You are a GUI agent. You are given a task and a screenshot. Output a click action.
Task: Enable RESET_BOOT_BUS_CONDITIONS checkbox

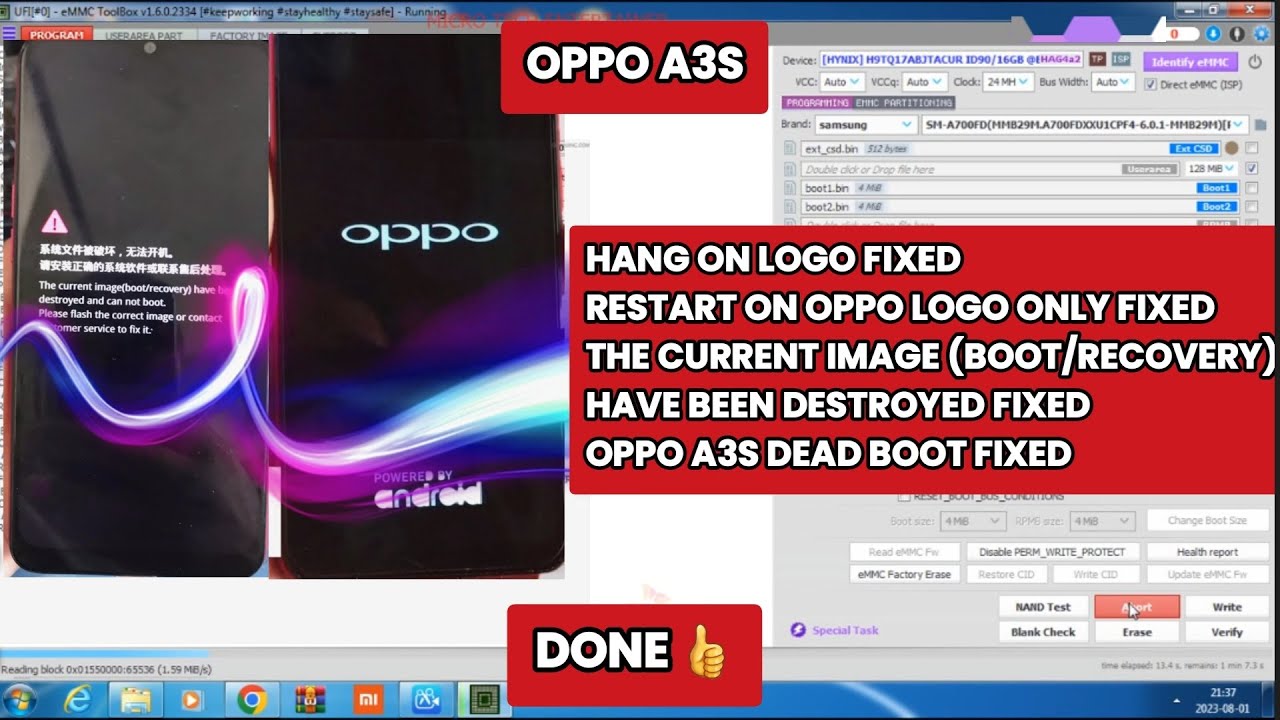tap(904, 497)
